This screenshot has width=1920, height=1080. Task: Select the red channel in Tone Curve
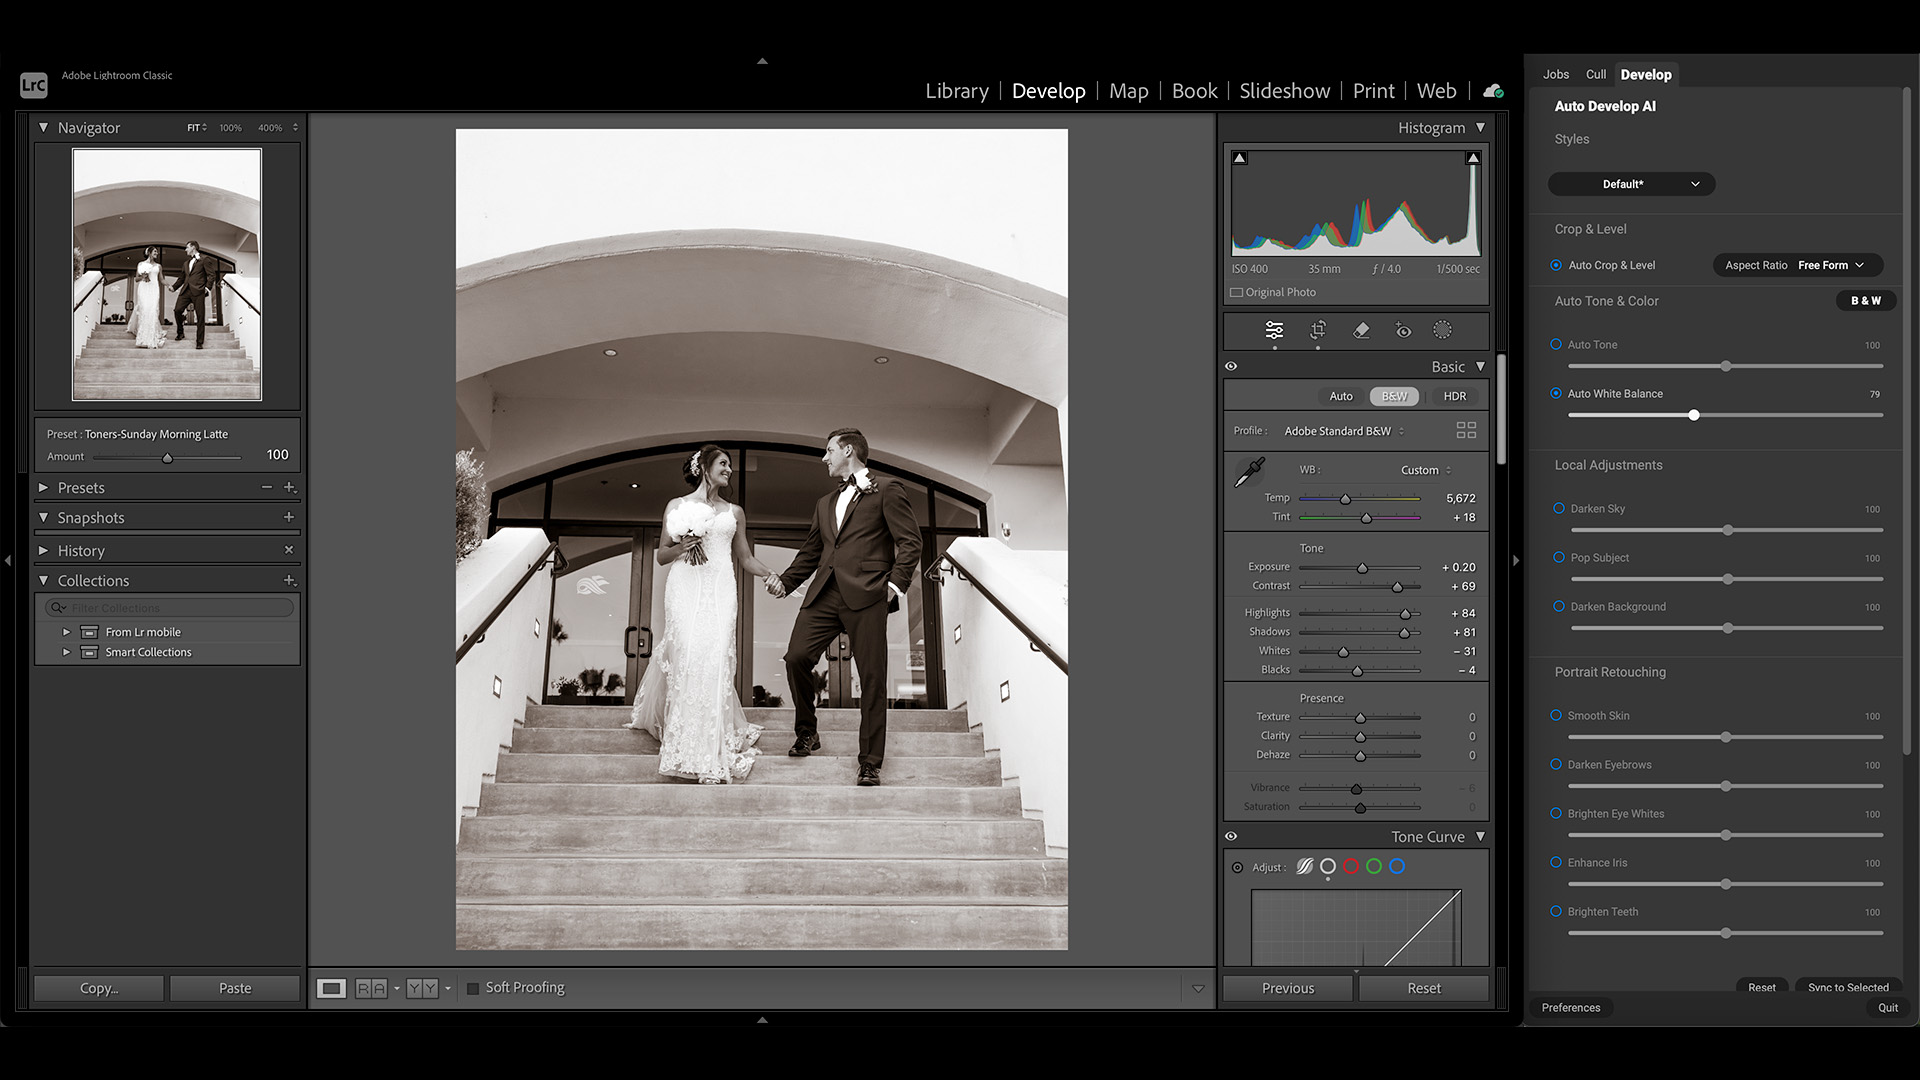(x=1351, y=867)
